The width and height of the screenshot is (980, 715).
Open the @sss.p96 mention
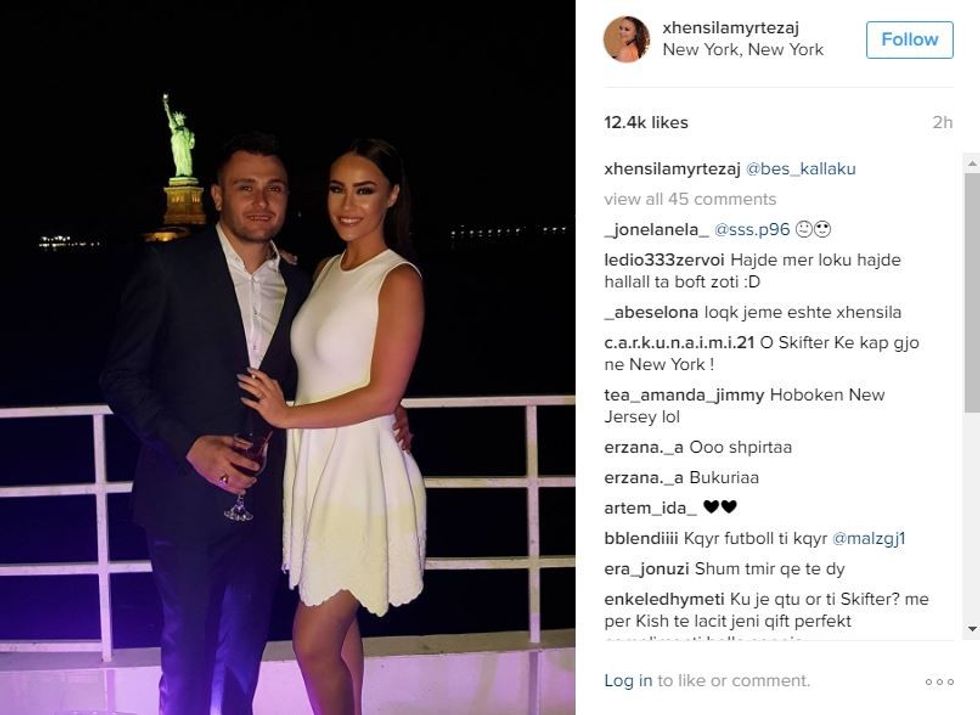tap(751, 230)
